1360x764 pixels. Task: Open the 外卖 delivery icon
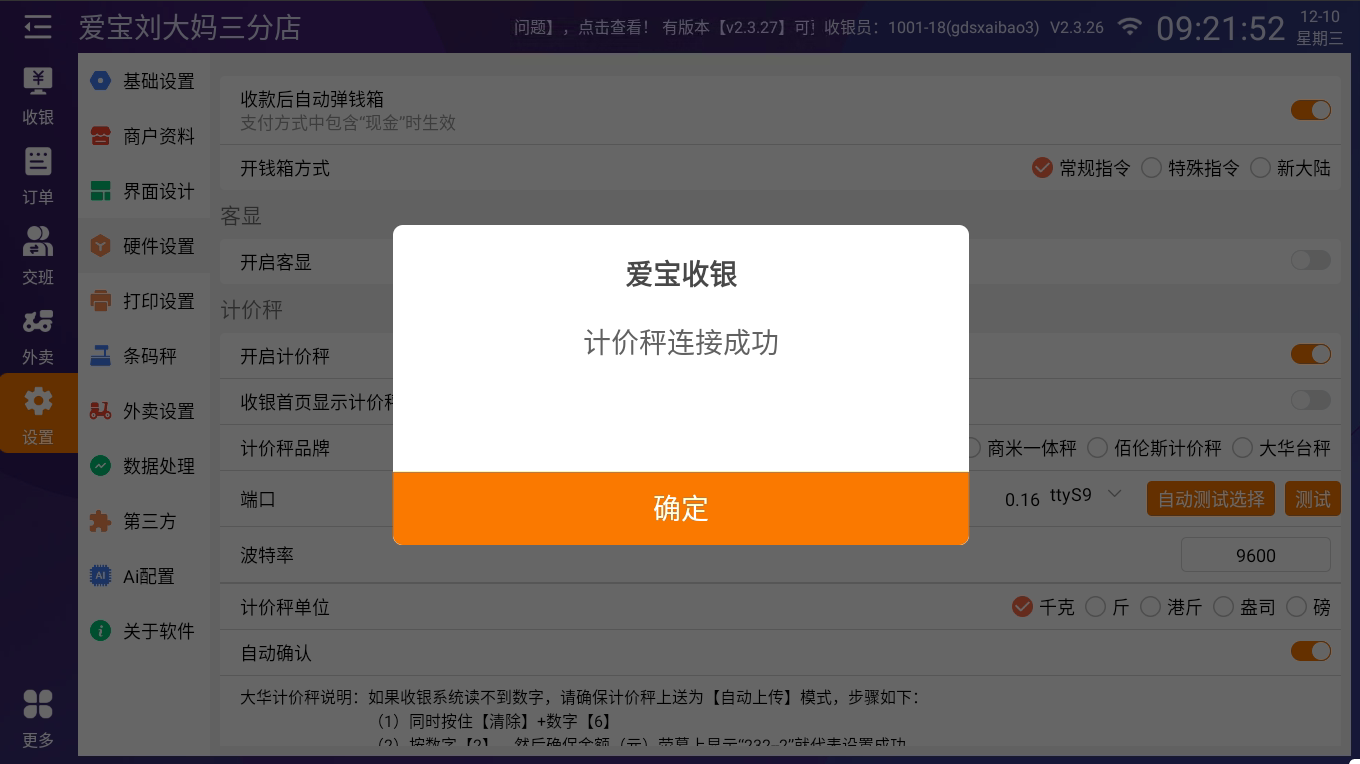(38, 322)
